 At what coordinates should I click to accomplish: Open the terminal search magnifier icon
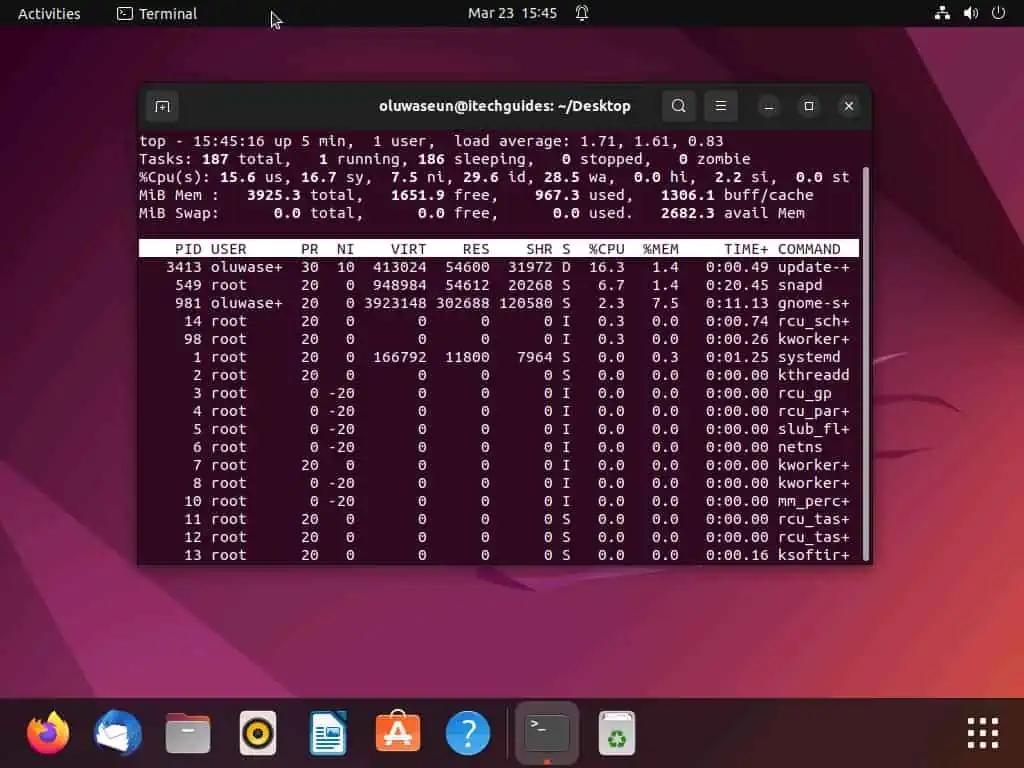tap(679, 106)
